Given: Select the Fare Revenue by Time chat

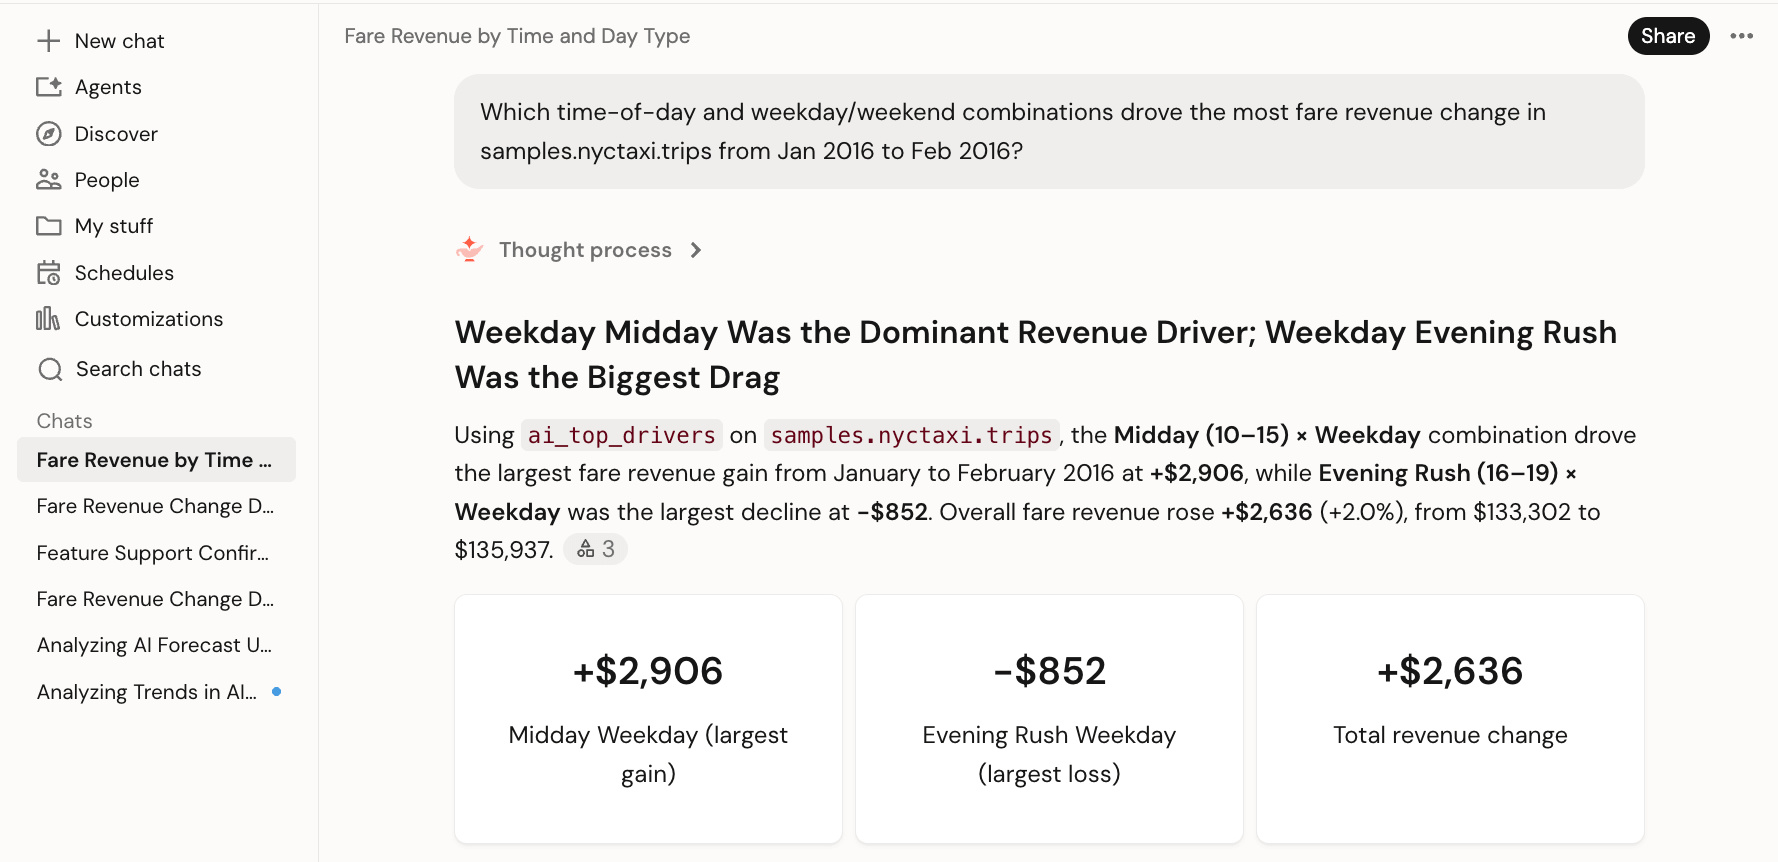Looking at the screenshot, I should (x=156, y=460).
